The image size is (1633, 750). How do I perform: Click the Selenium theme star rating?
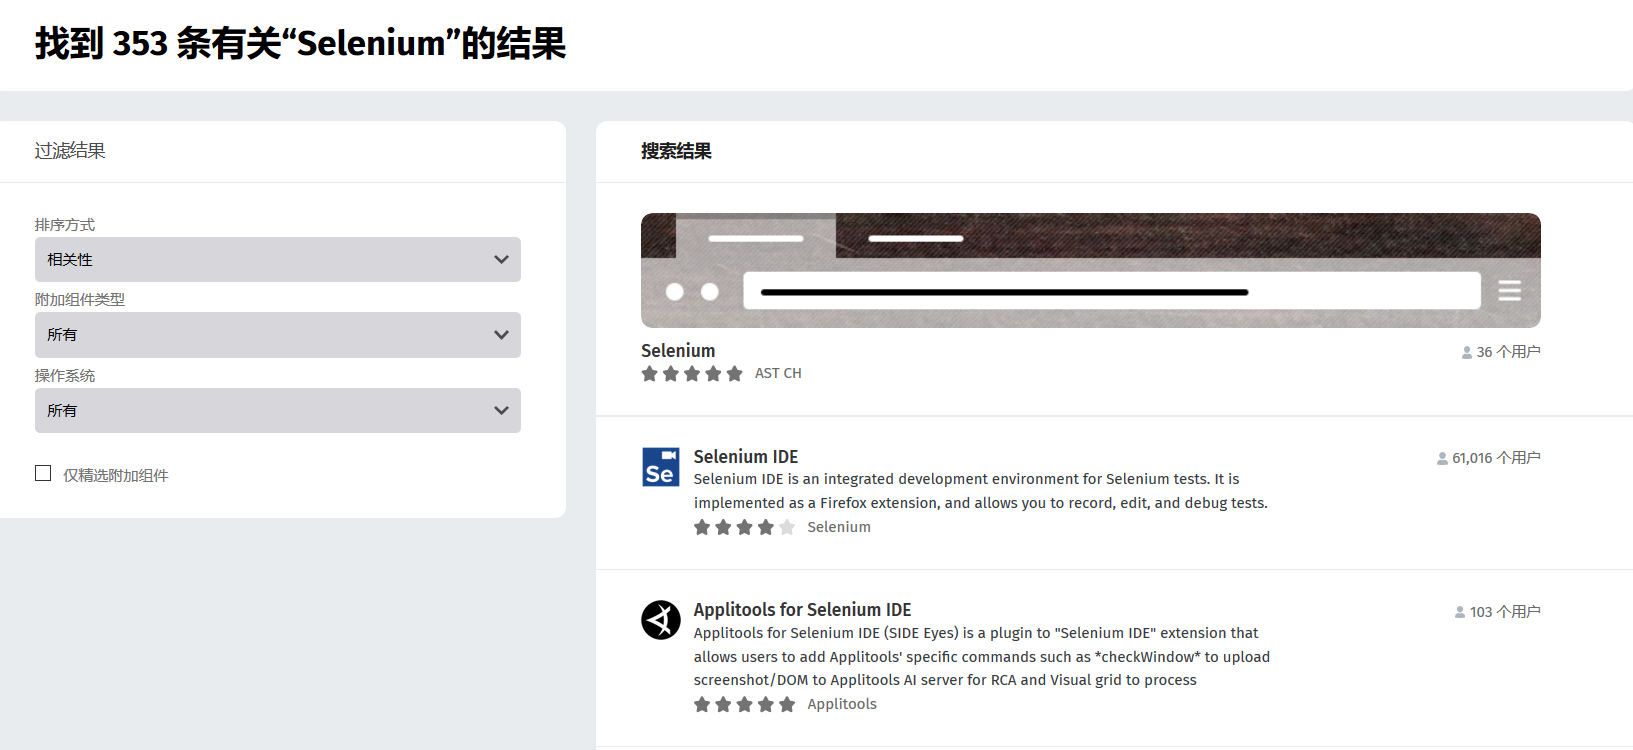tap(692, 374)
